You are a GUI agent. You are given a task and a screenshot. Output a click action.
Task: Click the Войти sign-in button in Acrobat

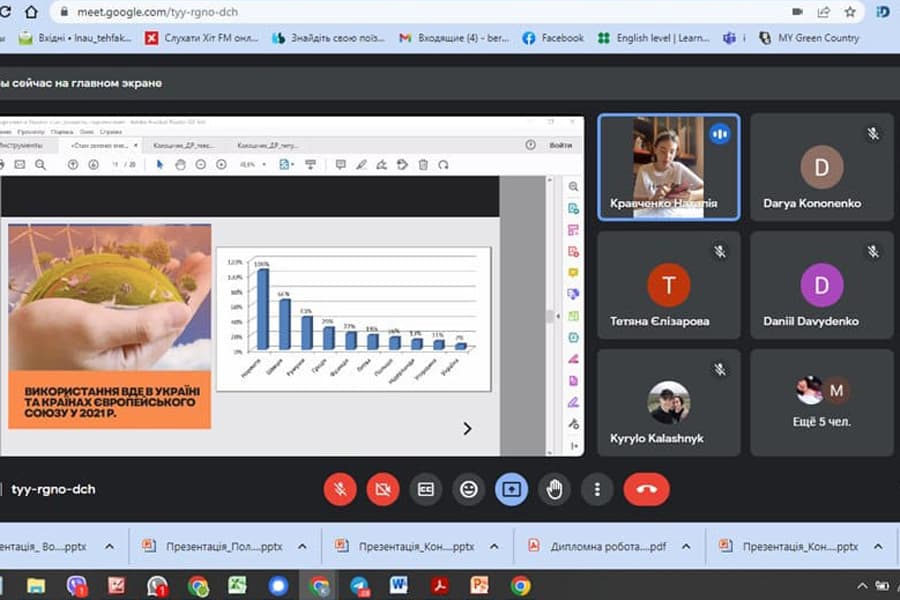tap(561, 145)
